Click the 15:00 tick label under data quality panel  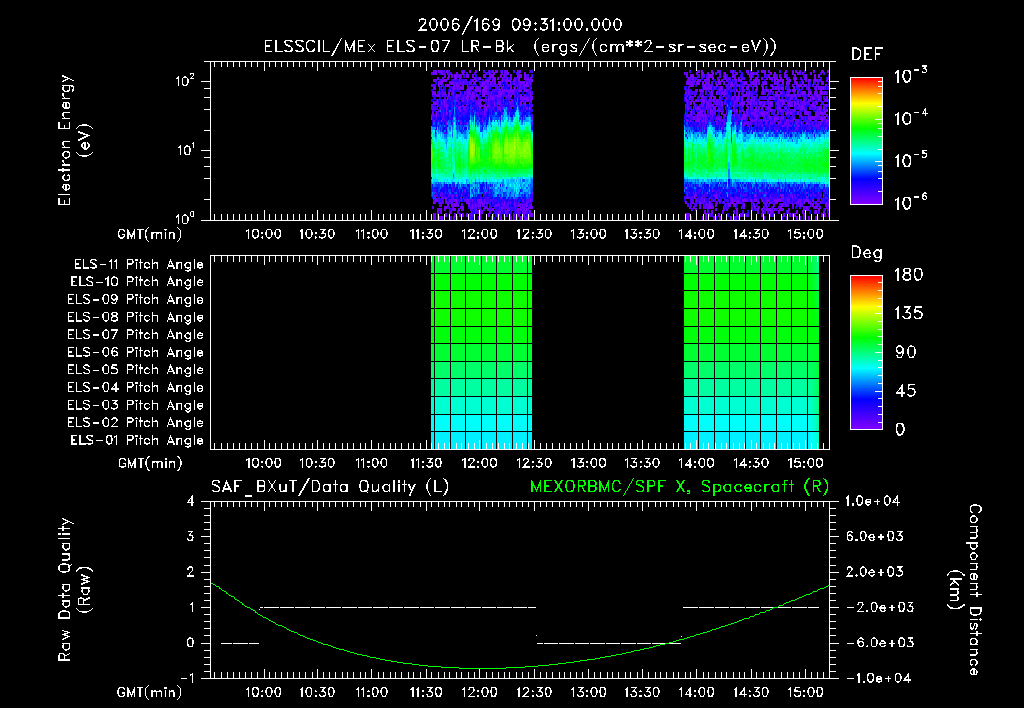(805, 692)
